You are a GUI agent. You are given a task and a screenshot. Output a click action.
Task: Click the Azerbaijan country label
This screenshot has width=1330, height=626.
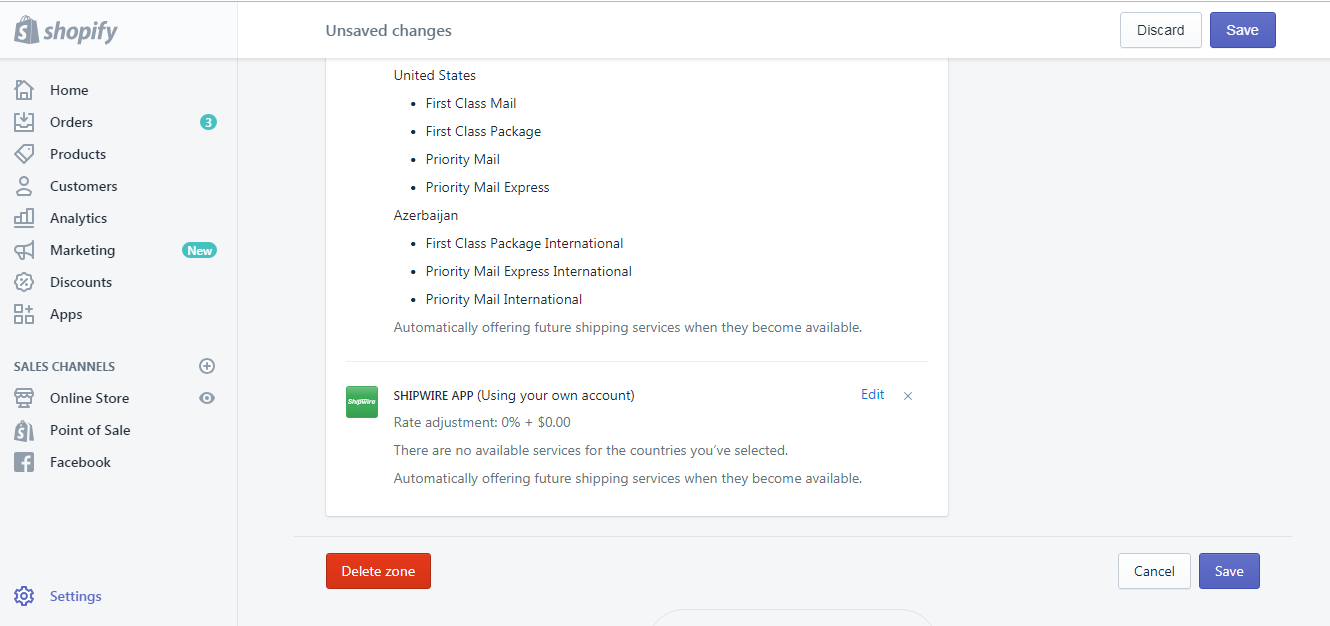pyautogui.click(x=426, y=215)
